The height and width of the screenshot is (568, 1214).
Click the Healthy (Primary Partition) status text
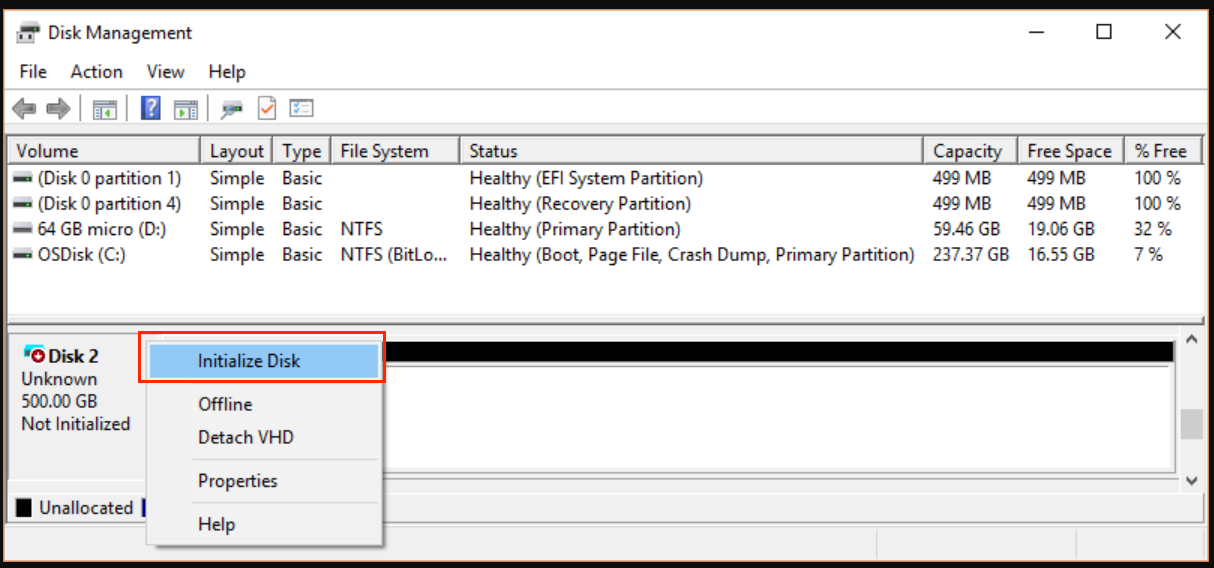pyautogui.click(x=575, y=229)
